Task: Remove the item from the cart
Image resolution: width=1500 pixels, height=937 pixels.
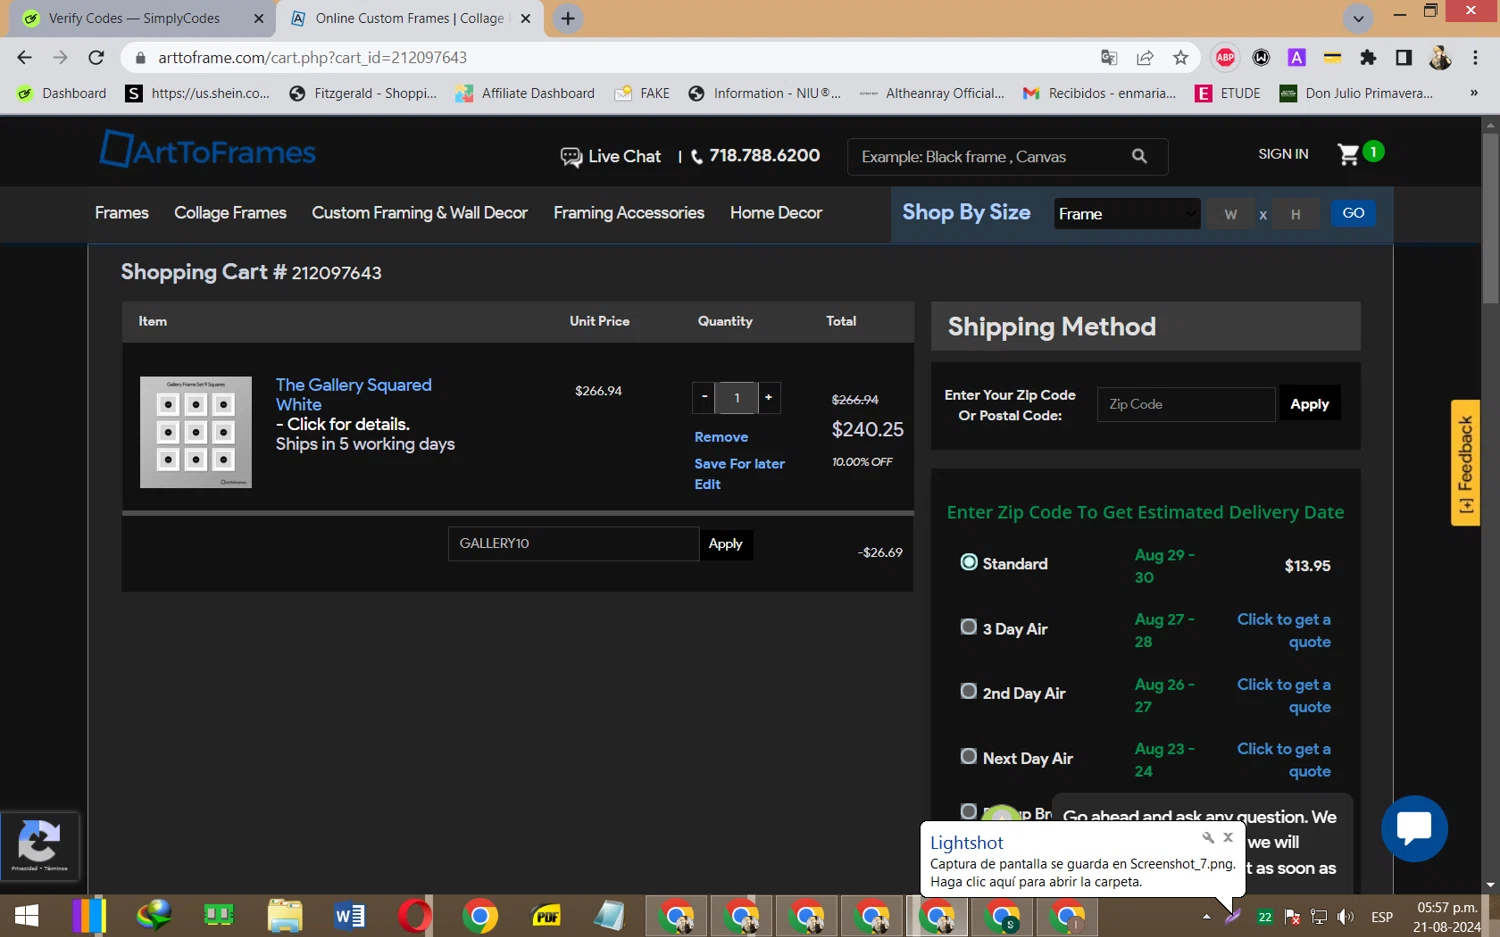Action: point(721,437)
